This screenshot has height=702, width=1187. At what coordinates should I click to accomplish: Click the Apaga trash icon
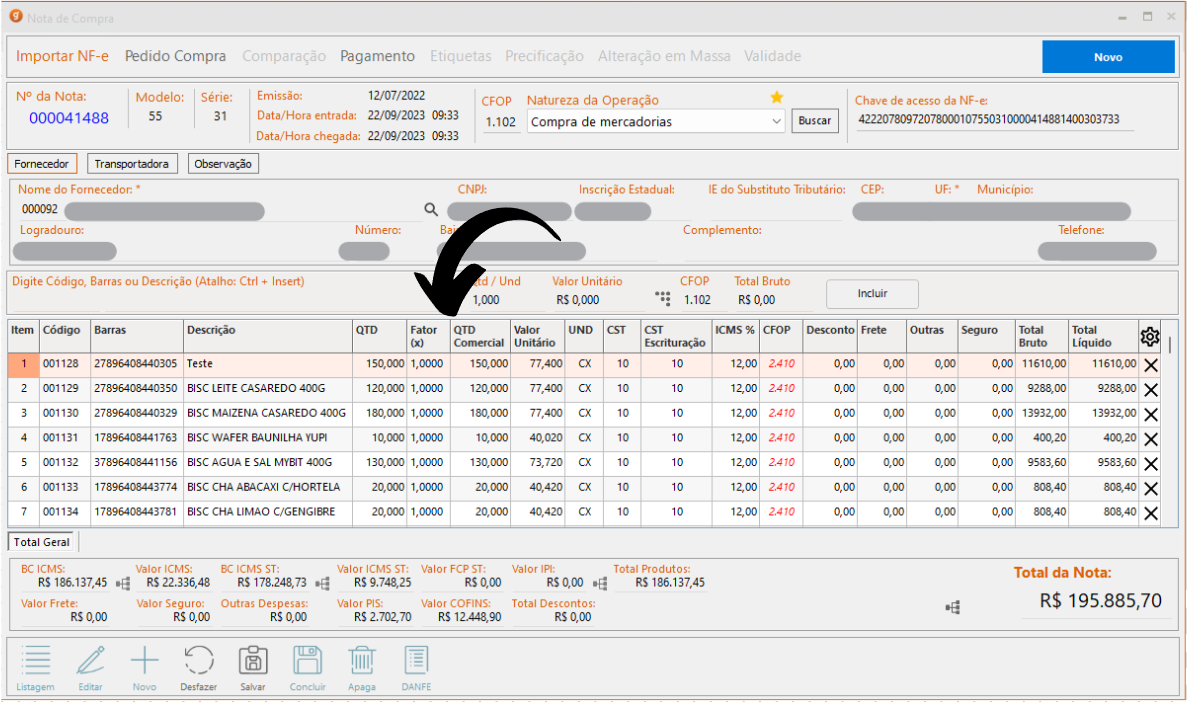[x=362, y=660]
